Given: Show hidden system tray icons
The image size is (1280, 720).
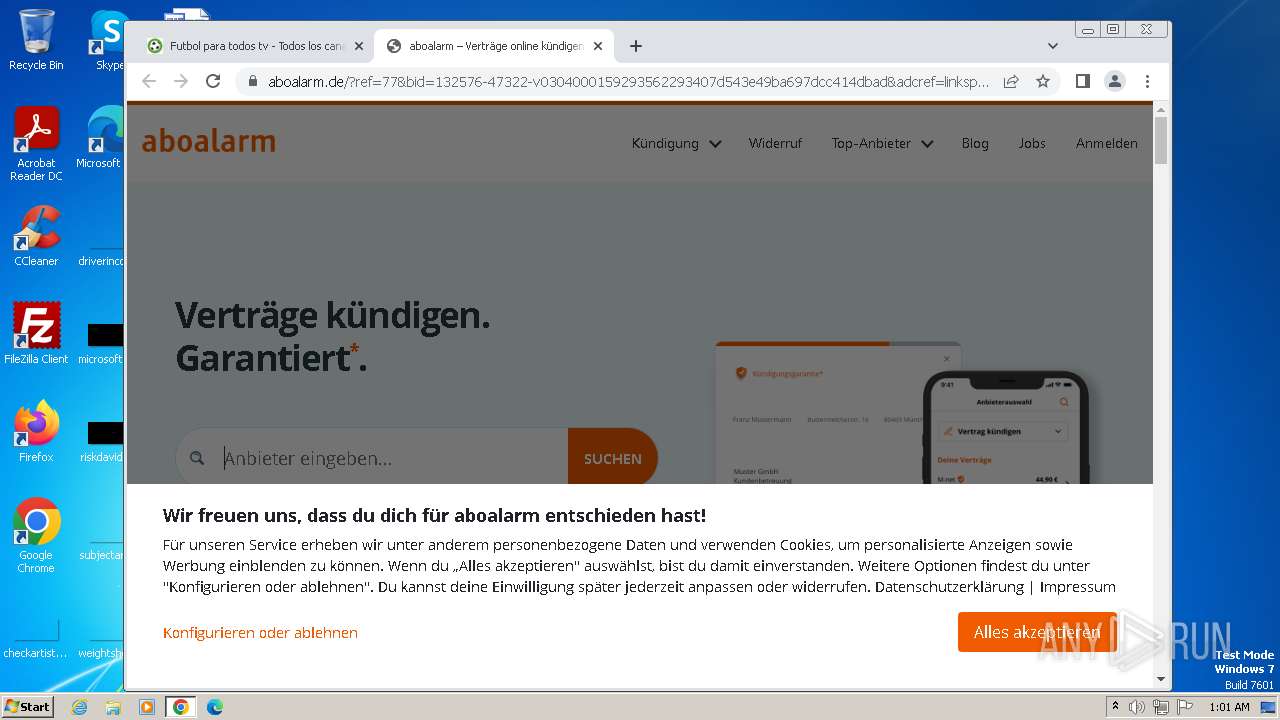Looking at the screenshot, I should click(1116, 707).
